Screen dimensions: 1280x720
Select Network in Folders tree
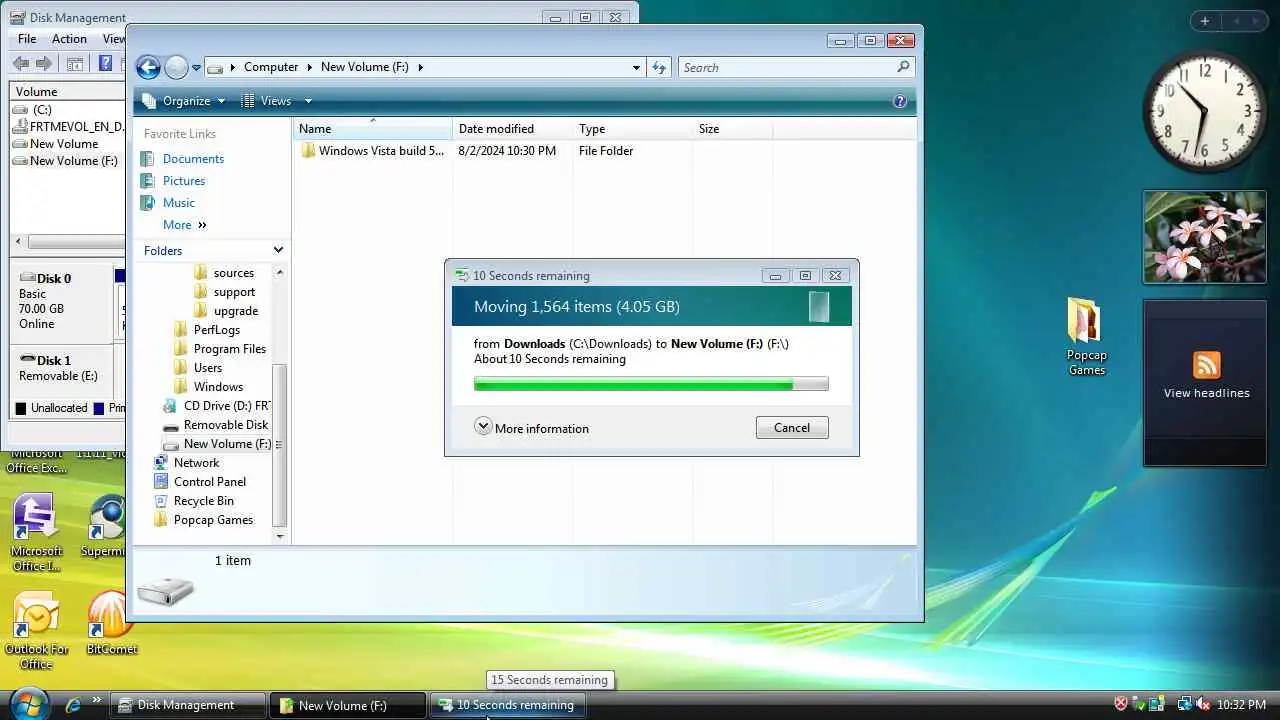tap(196, 463)
